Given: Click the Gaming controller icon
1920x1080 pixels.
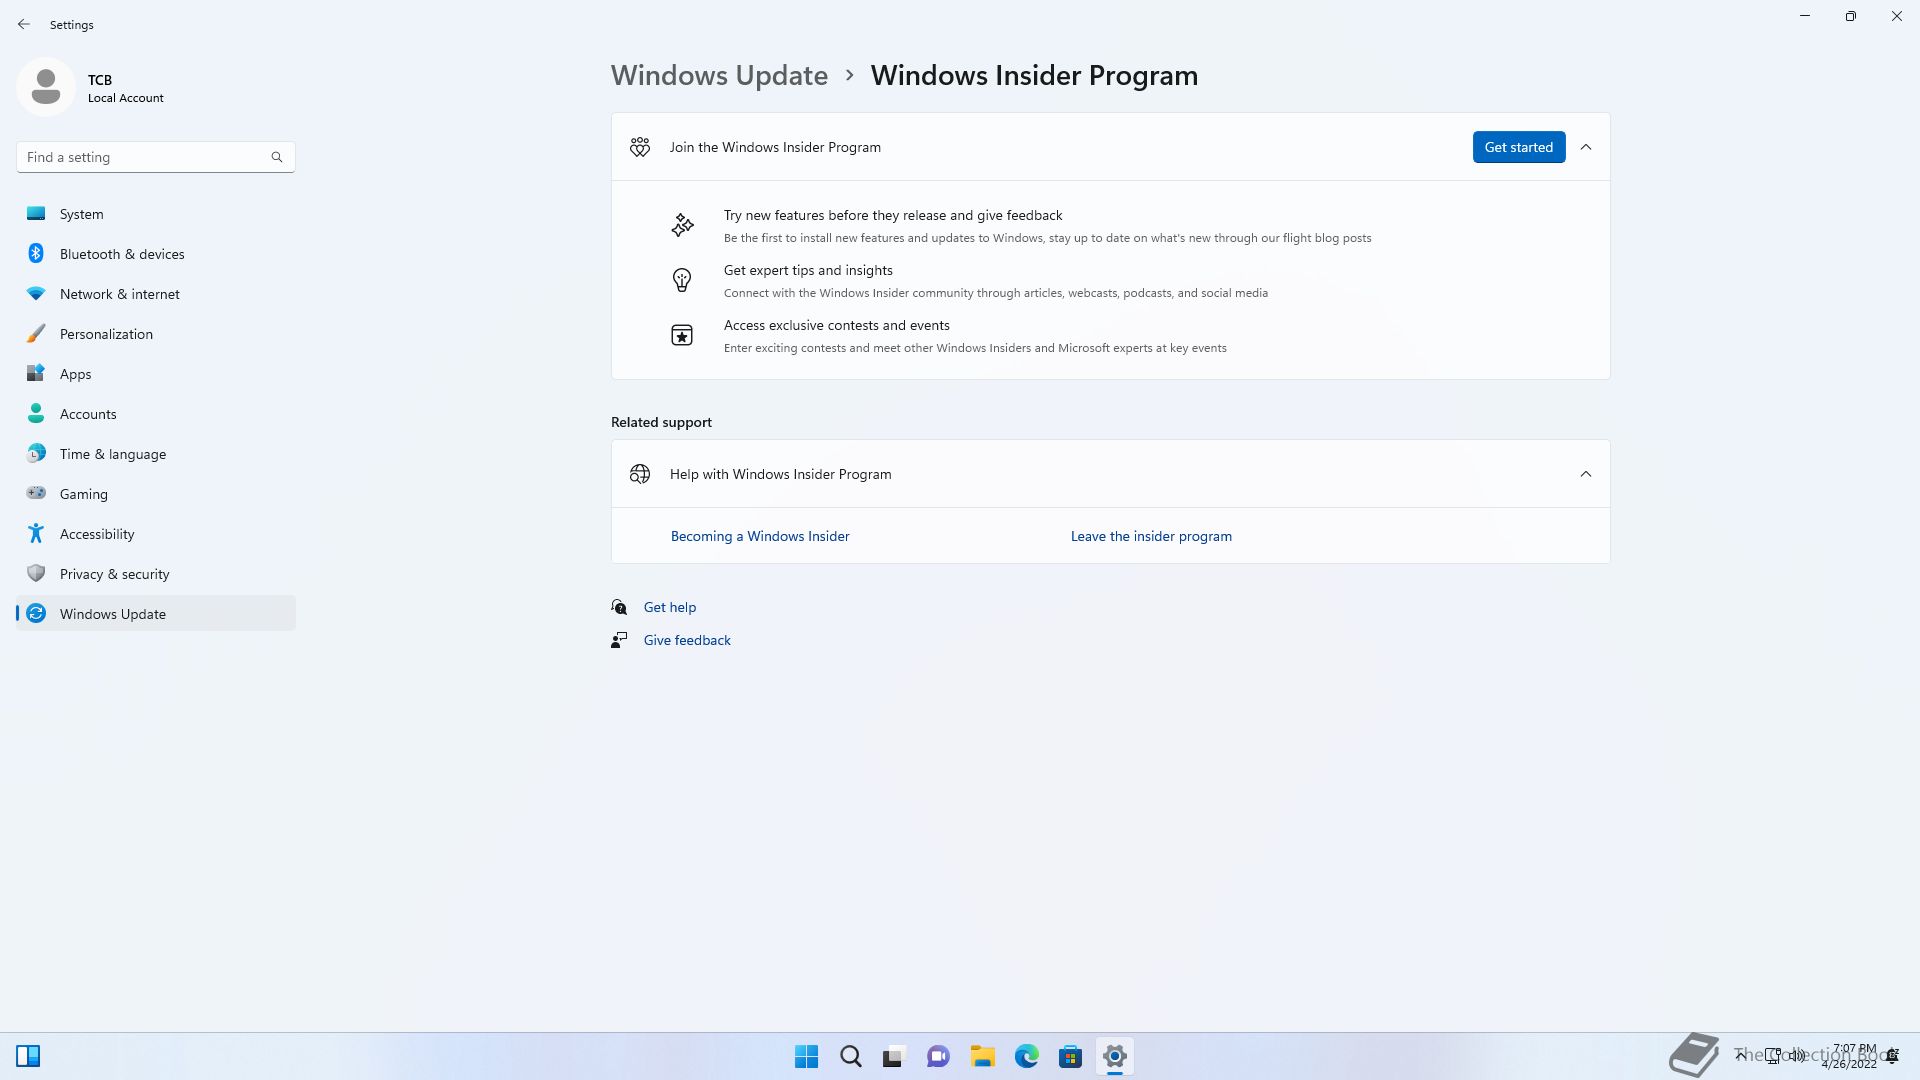Looking at the screenshot, I should coord(36,492).
